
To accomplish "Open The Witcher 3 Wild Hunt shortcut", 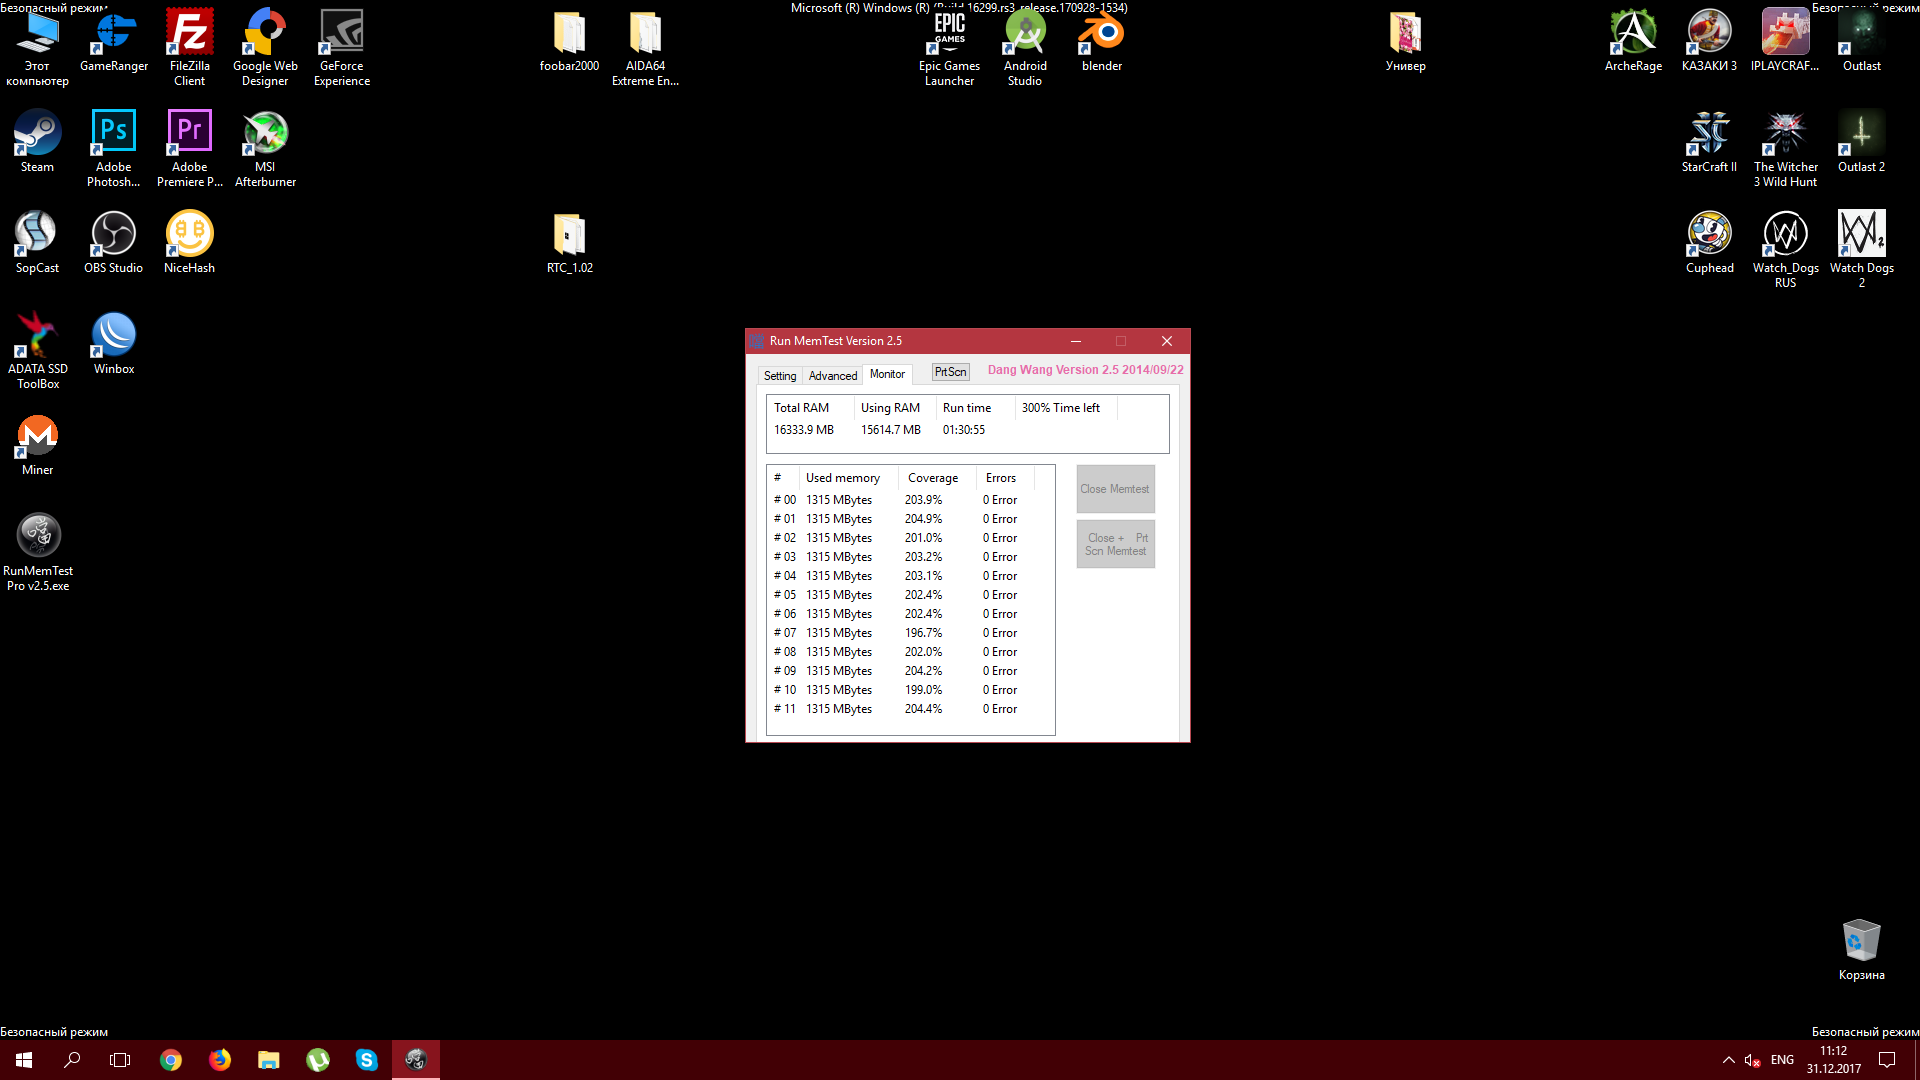I will pyautogui.click(x=1785, y=134).
